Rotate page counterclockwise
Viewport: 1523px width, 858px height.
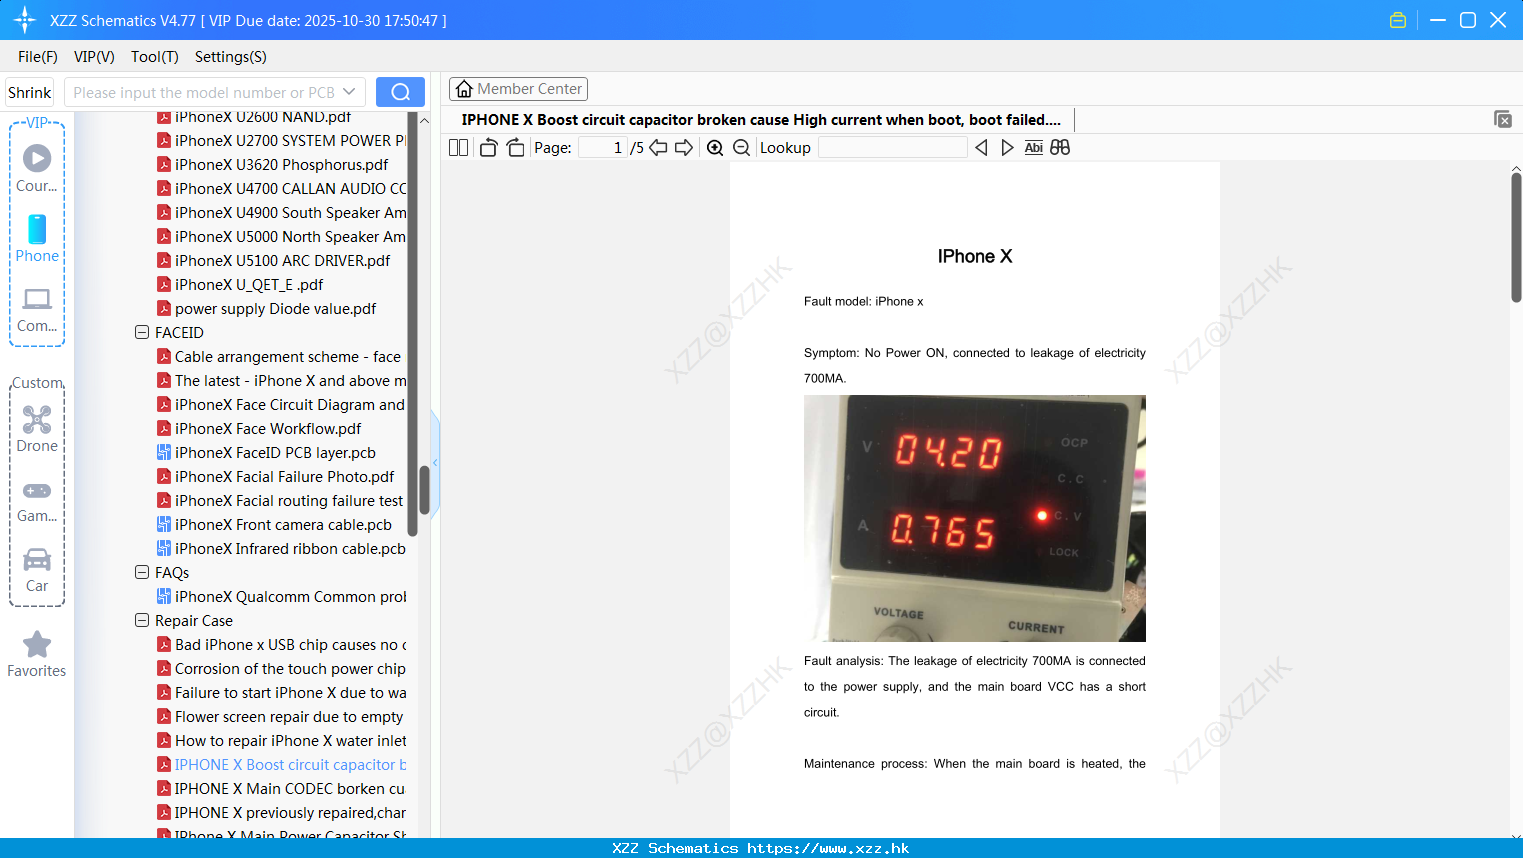(488, 148)
